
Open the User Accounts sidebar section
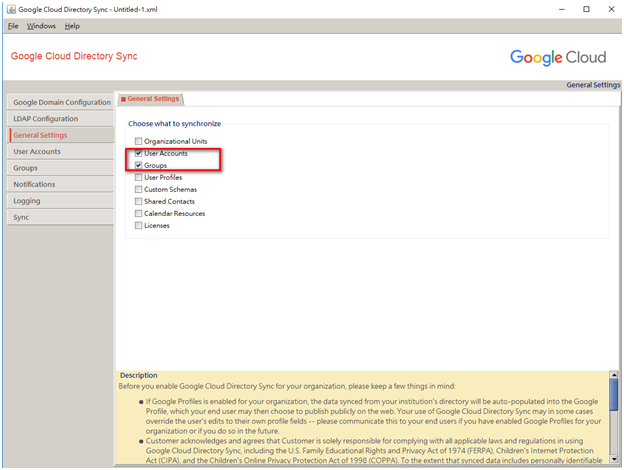click(x=60, y=152)
